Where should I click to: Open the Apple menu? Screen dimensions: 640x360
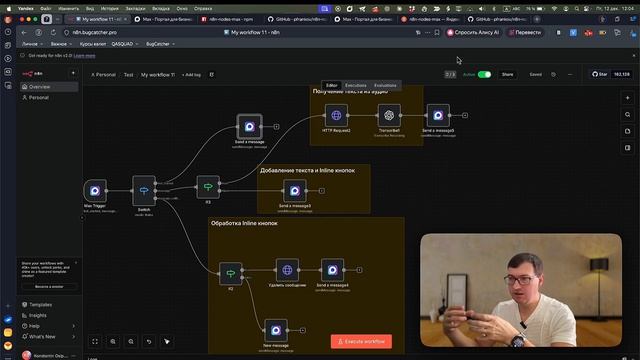9,9
